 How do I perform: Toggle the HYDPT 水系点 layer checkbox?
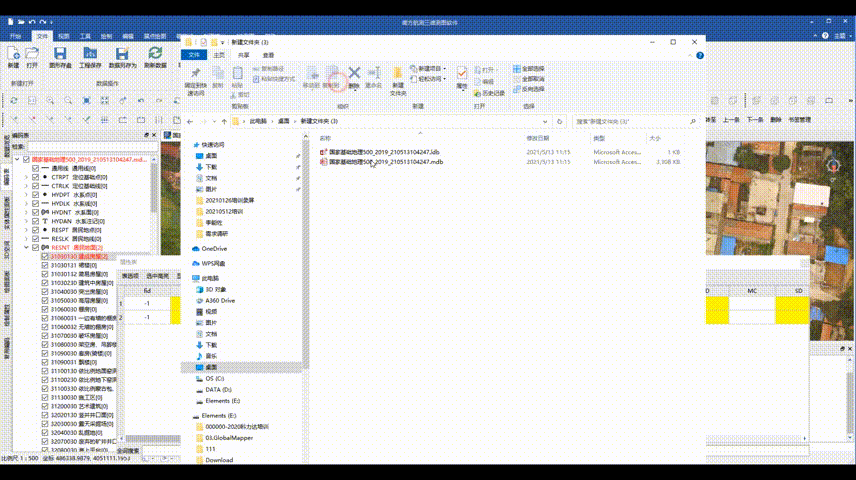(x=36, y=195)
